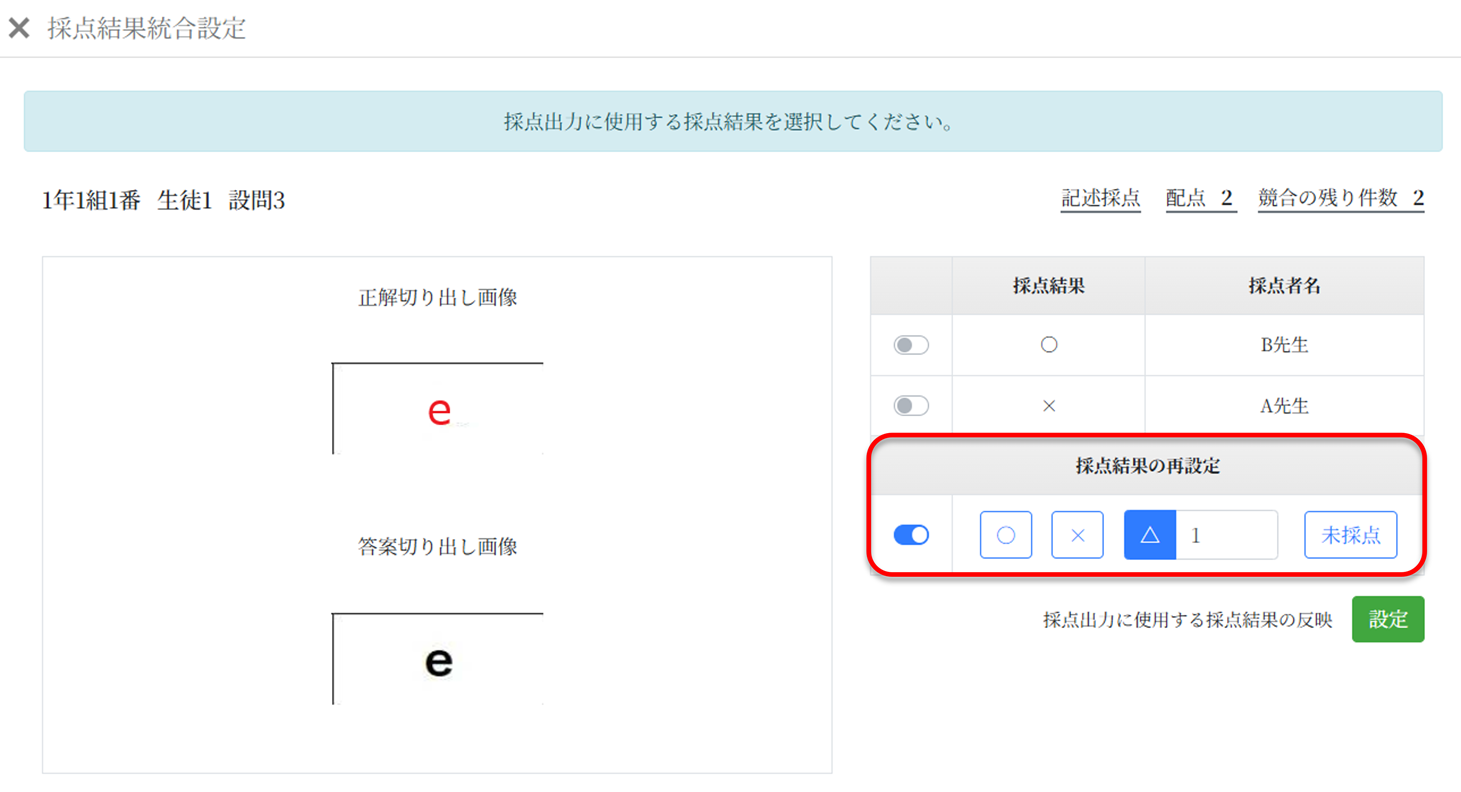Screen dimensions: 1461x792
Task: Click the × result in A先生 row
Action: (1048, 406)
